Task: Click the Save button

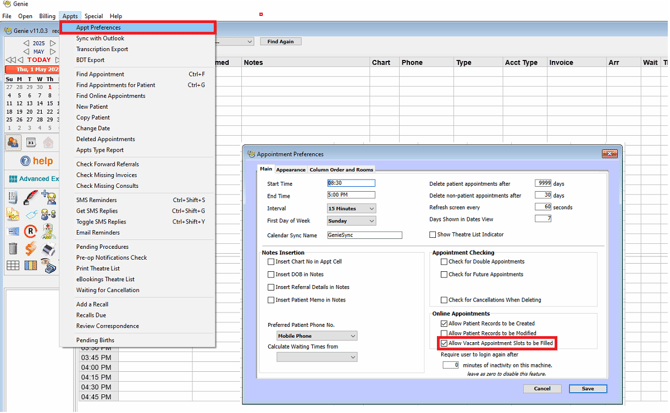Action: (587, 388)
